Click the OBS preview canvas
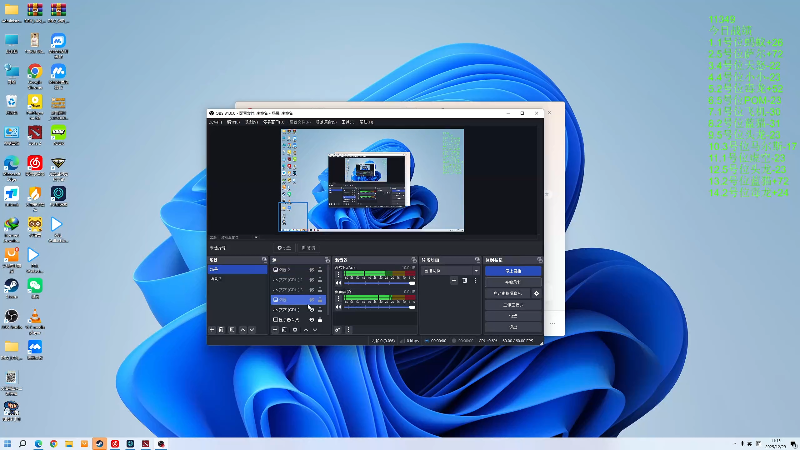Viewport: 800px width, 450px height. 372,180
